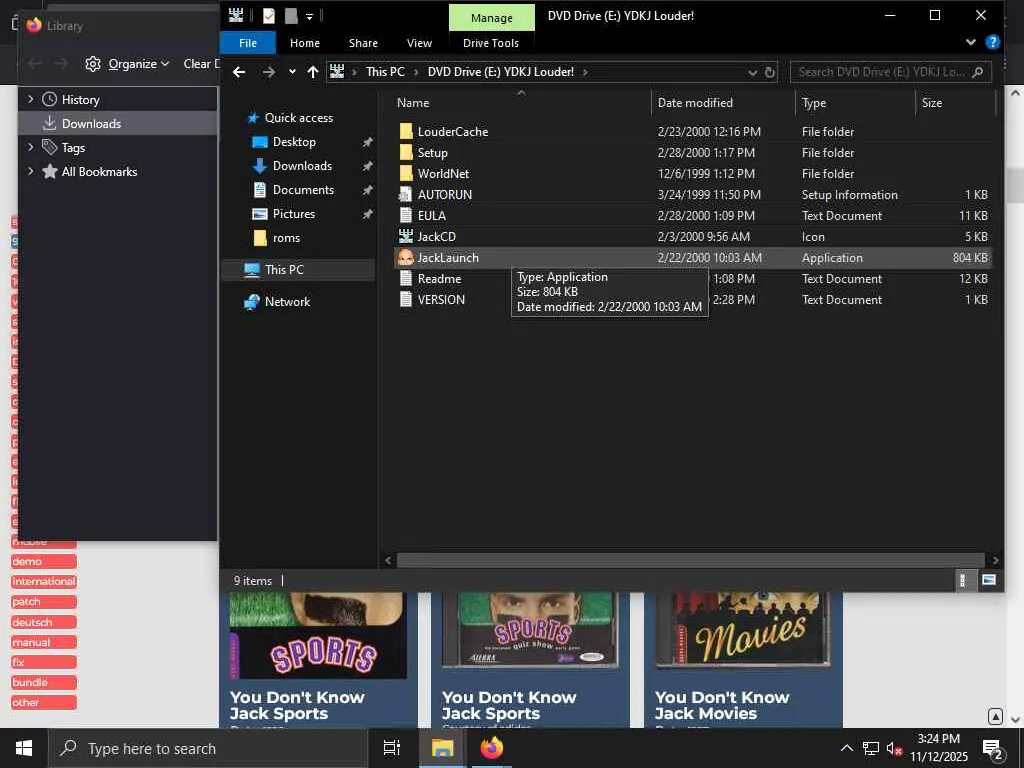Open Quick access in navigation pane
The height and width of the screenshot is (768, 1024).
point(298,118)
